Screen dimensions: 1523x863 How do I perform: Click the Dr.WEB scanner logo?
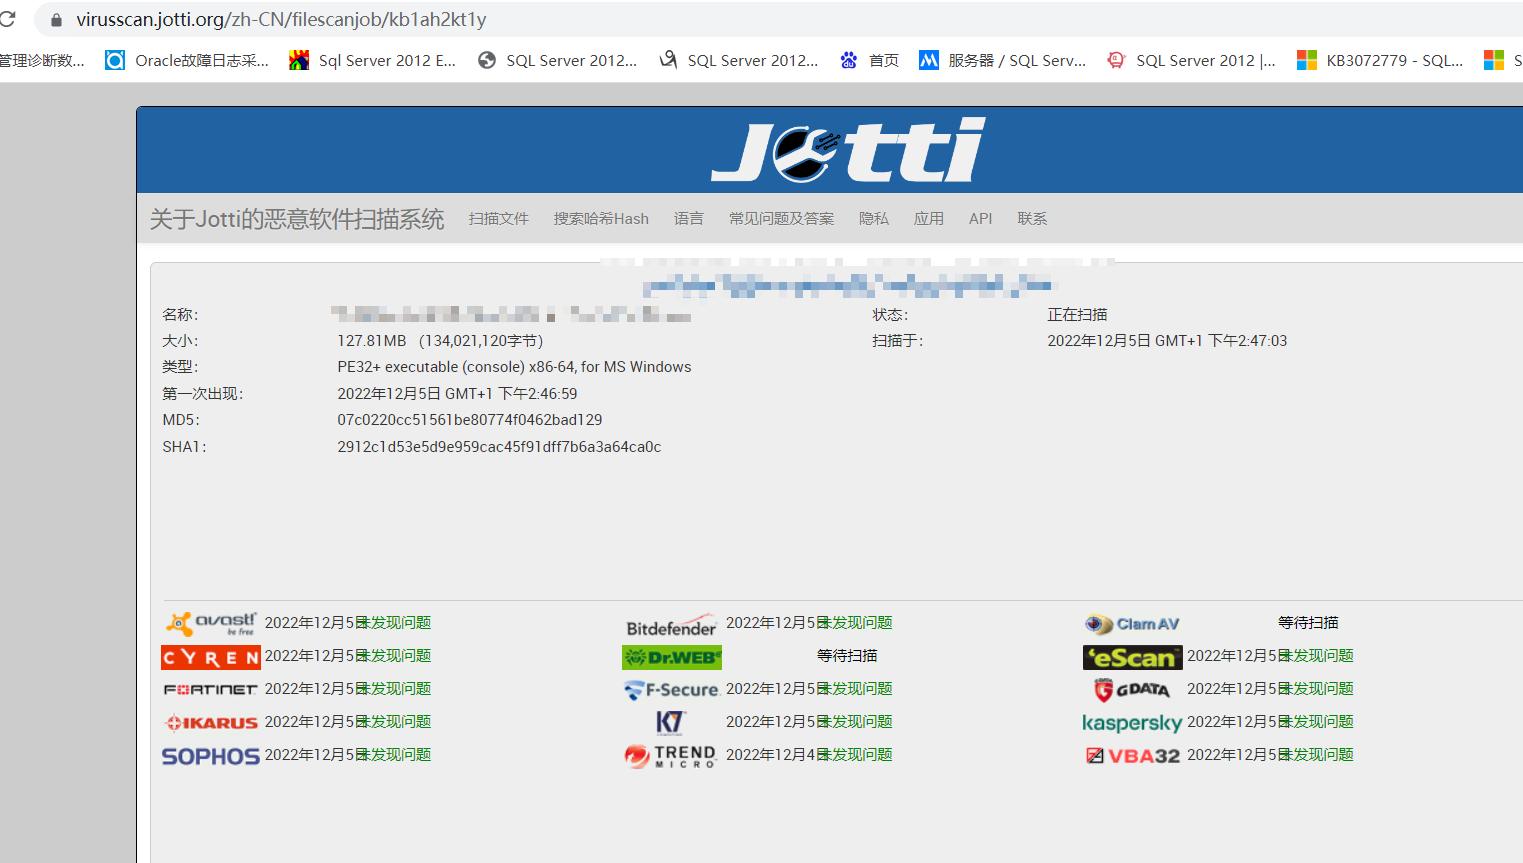671,657
